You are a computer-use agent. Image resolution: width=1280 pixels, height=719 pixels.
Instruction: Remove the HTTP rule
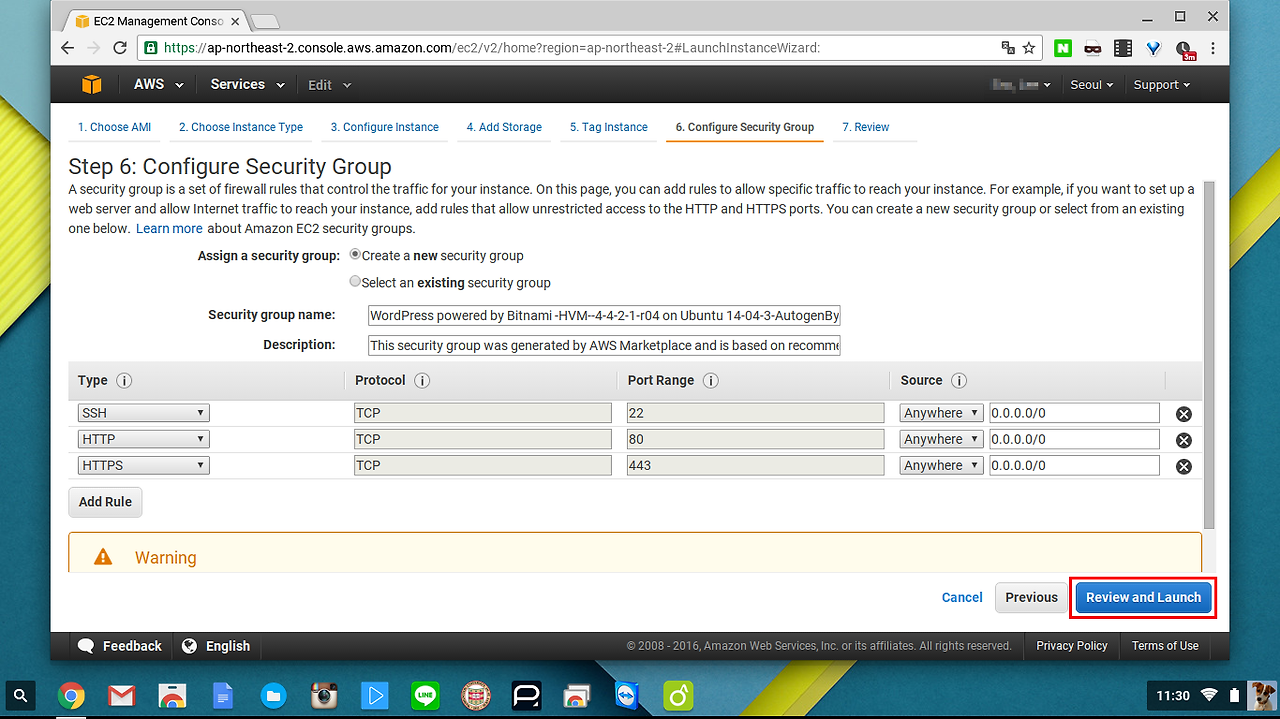(x=1184, y=440)
